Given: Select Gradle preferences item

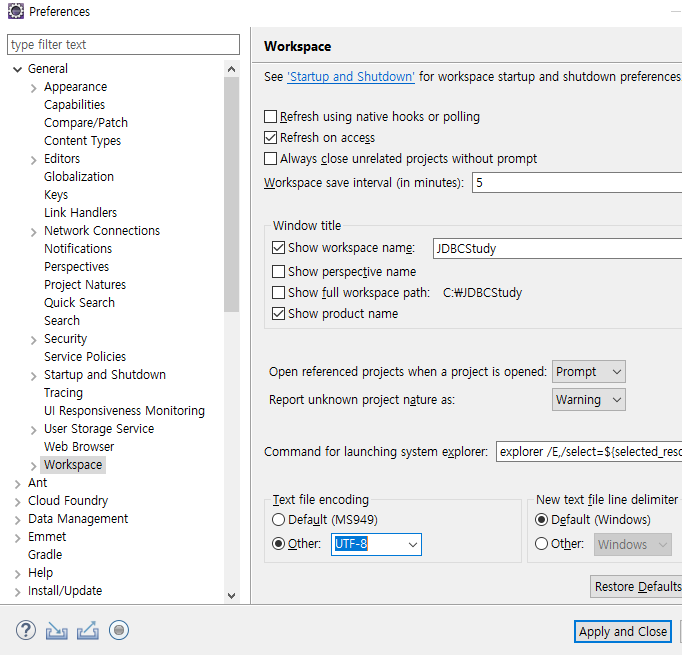Looking at the screenshot, I should (x=45, y=555).
